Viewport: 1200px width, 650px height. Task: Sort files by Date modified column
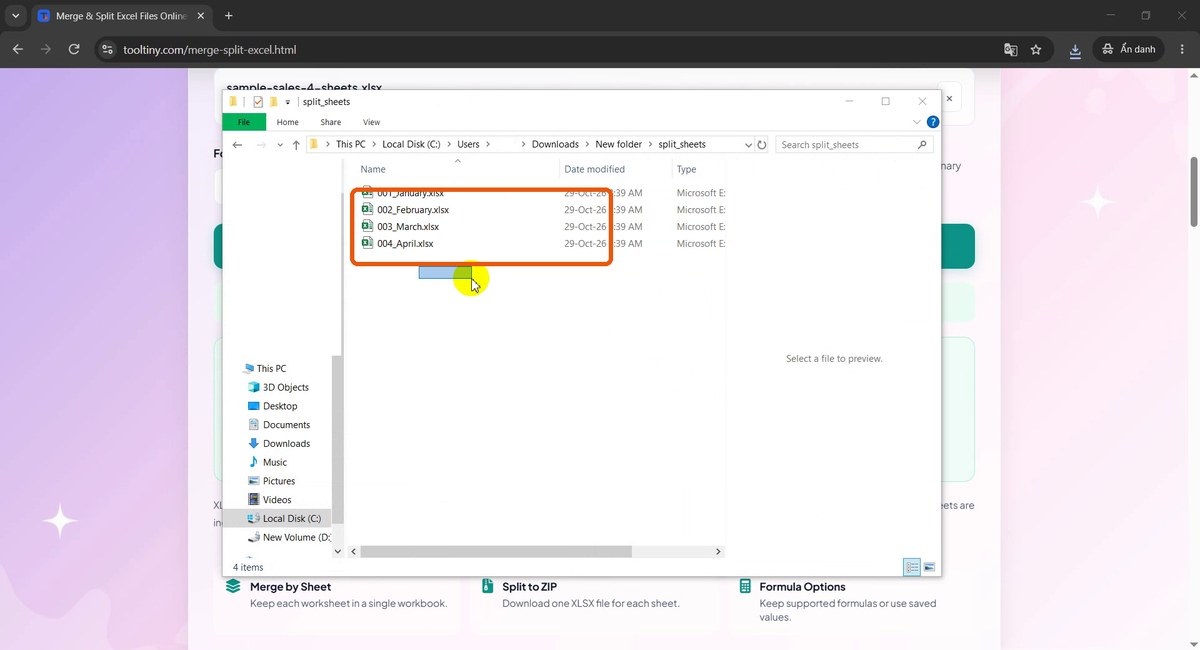click(594, 169)
